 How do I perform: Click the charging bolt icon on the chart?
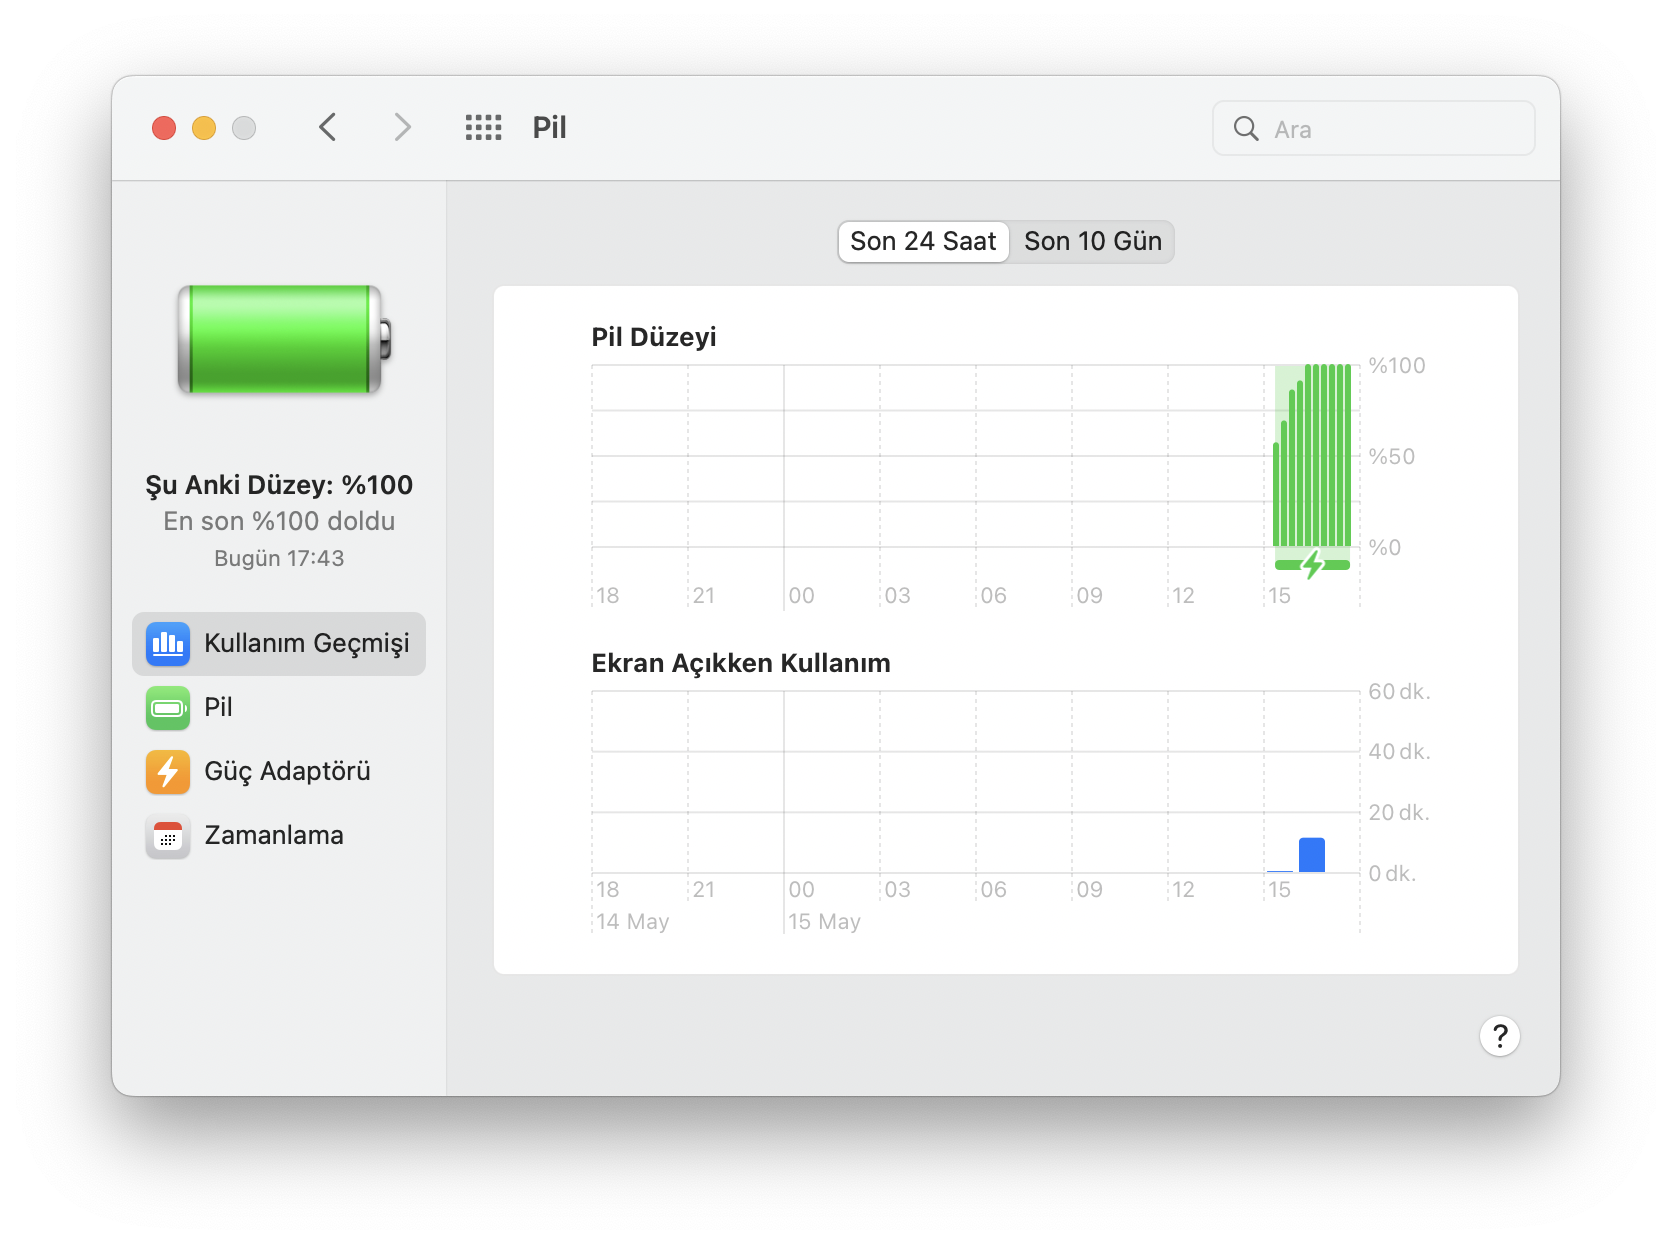pos(1311,564)
